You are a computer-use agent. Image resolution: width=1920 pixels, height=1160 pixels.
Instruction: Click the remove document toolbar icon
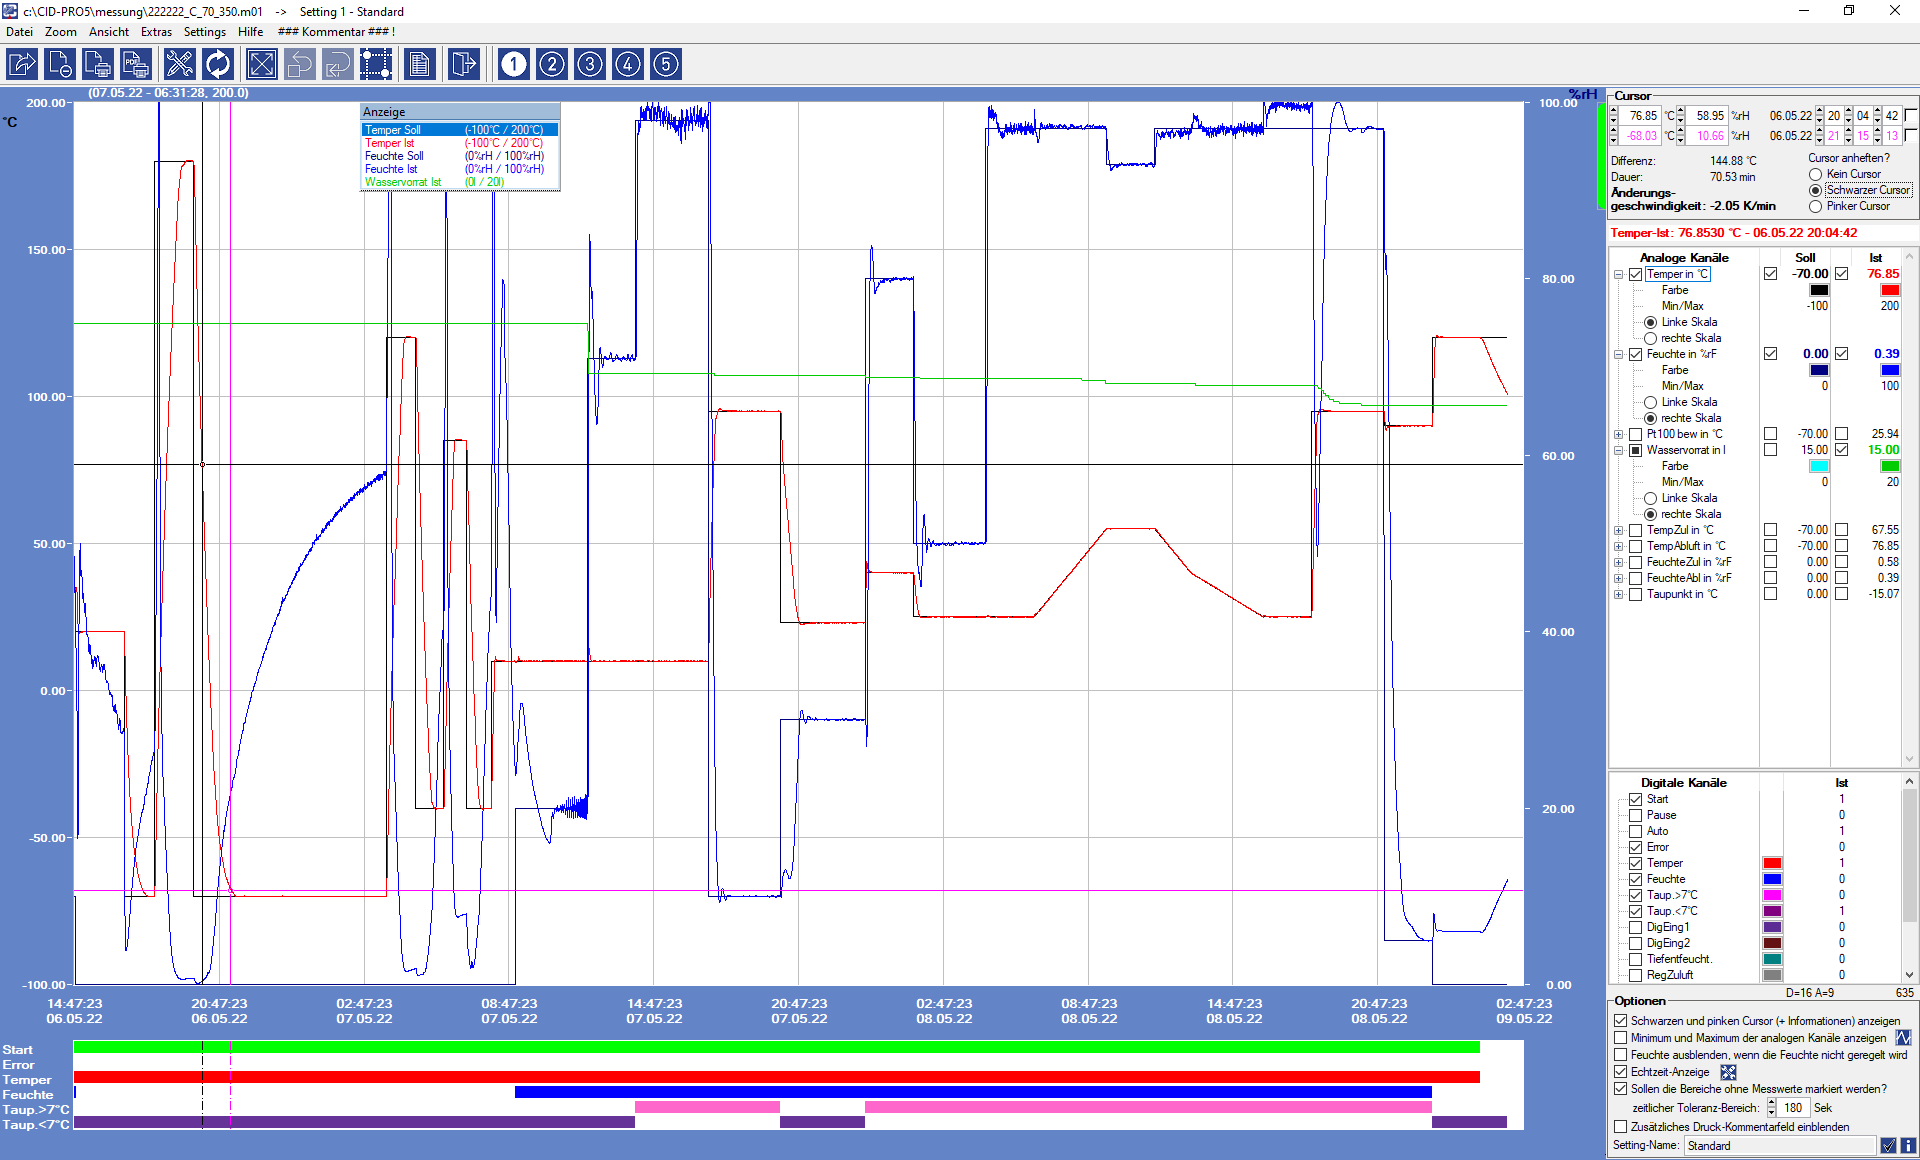pyautogui.click(x=59, y=65)
